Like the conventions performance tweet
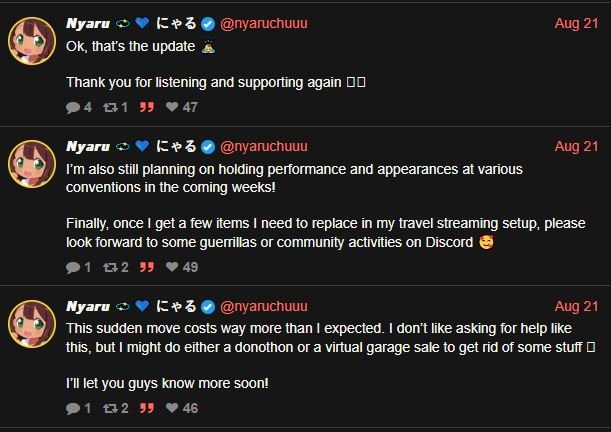The image size is (611, 432). click(172, 267)
